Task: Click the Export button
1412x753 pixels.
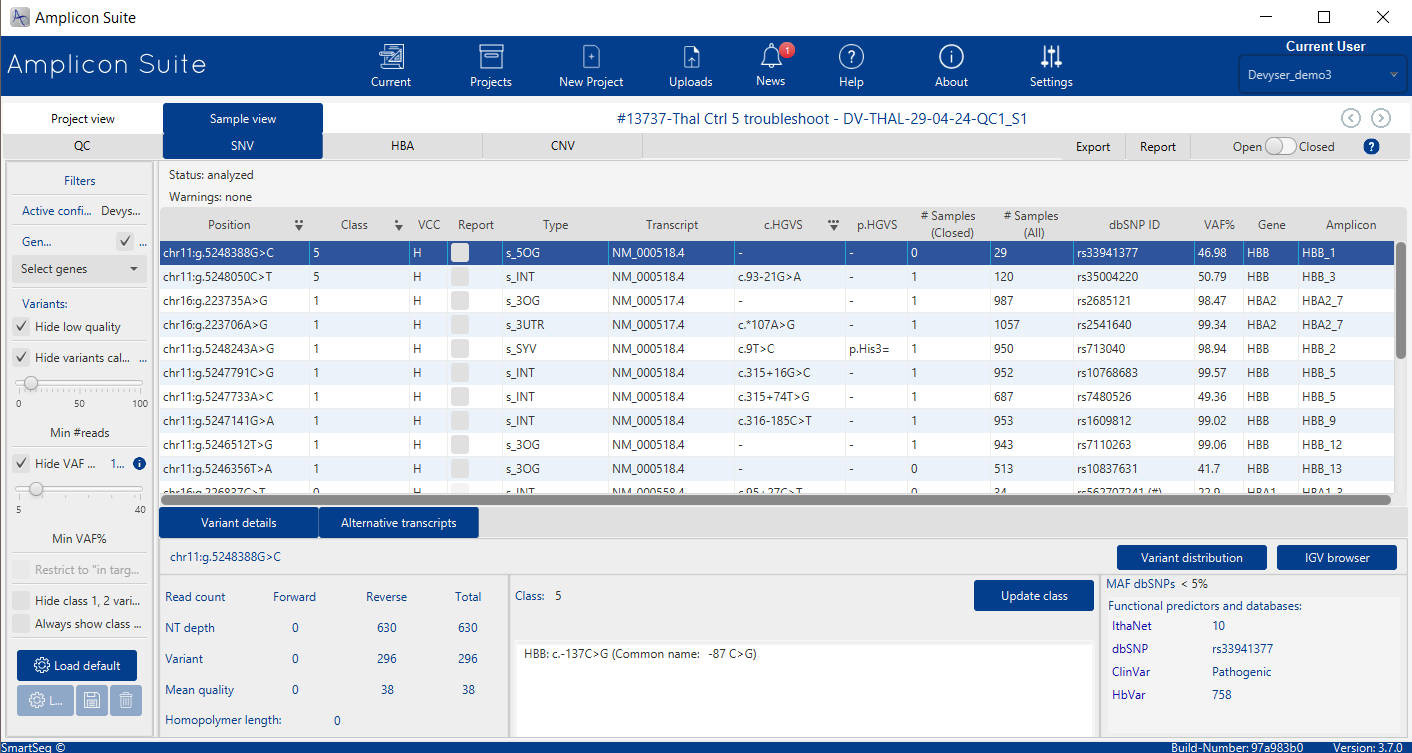Action: [1093, 147]
